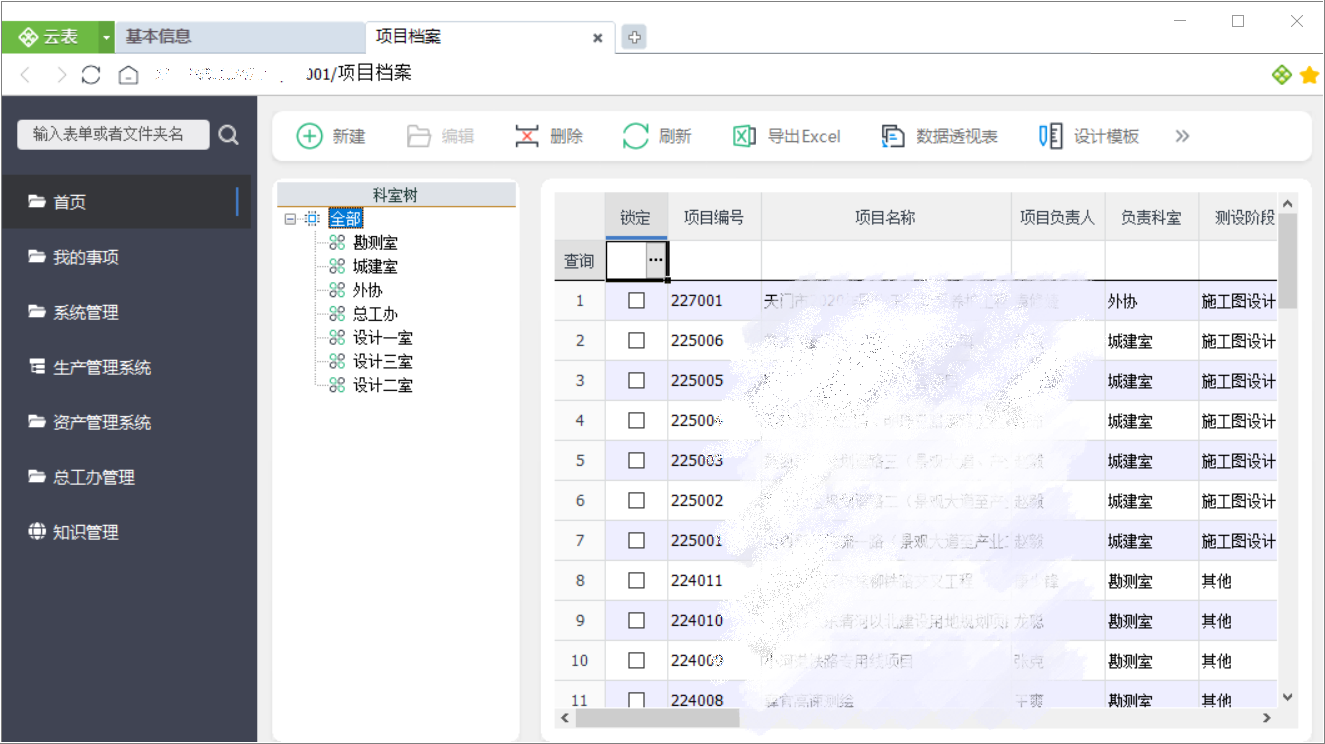Collapse the 全部 tree node

pyautogui.click(x=290, y=219)
